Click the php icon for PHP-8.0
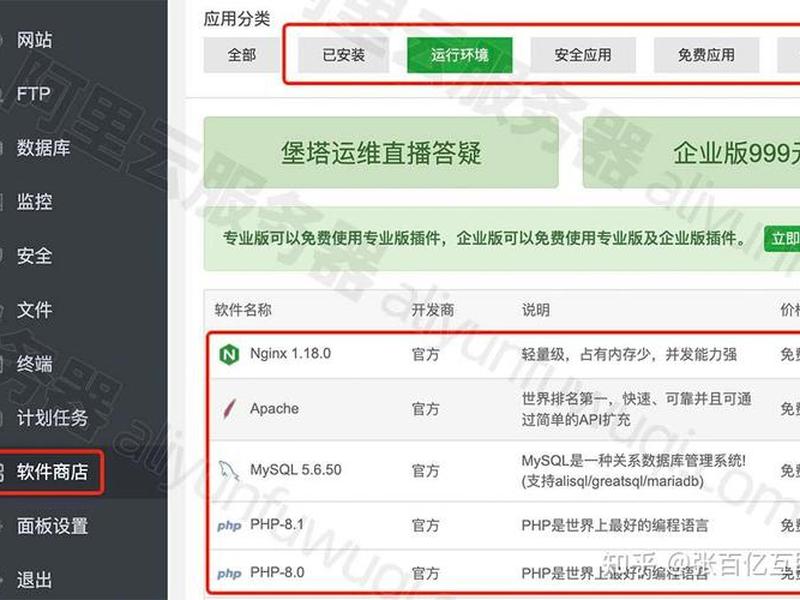The height and width of the screenshot is (600, 800). [229, 573]
